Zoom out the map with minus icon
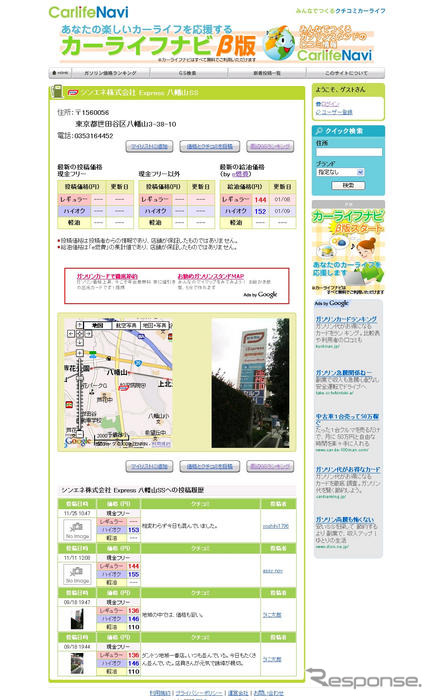433x700 pixels. 79,433
